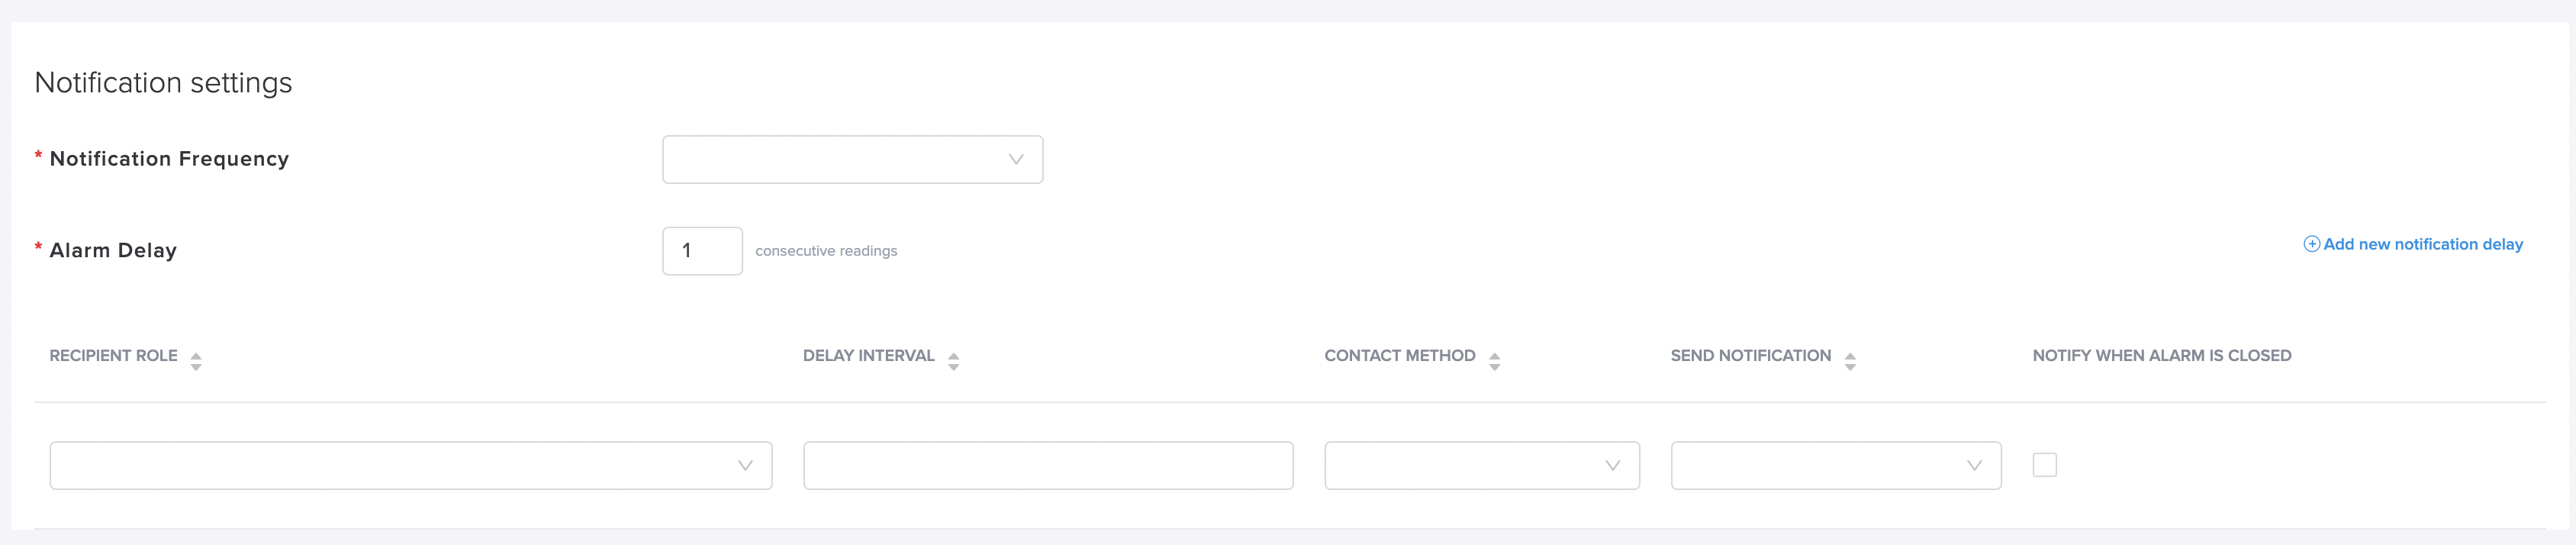
Task: Sort by Contact Method using sort arrows
Action: click(1494, 362)
